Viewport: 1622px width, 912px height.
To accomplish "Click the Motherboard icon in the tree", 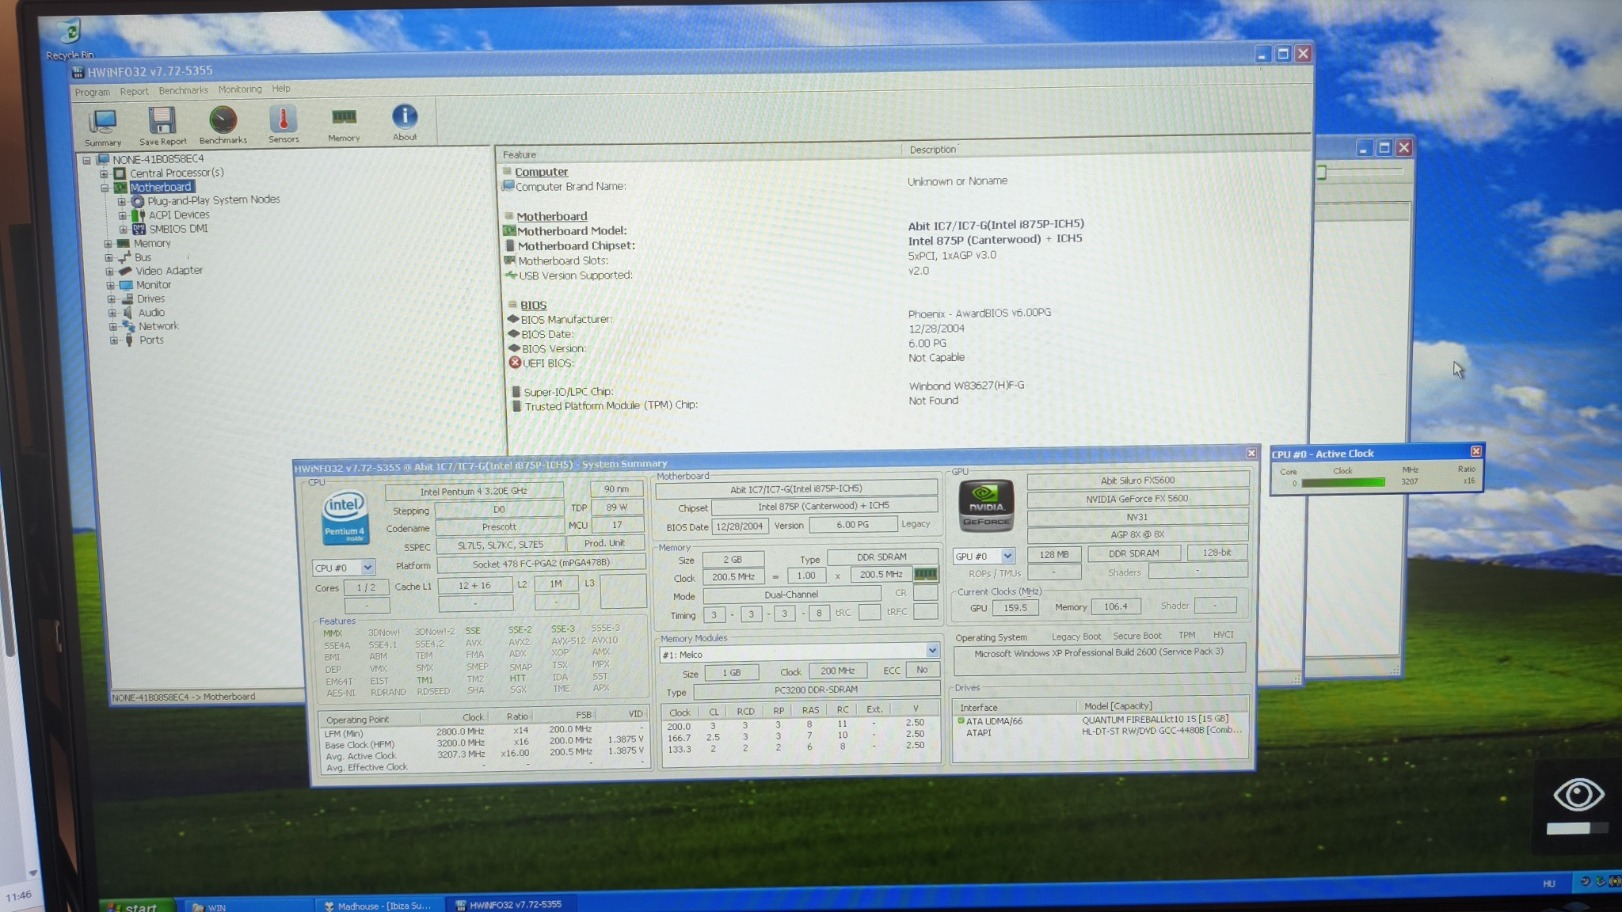I will click(120, 188).
